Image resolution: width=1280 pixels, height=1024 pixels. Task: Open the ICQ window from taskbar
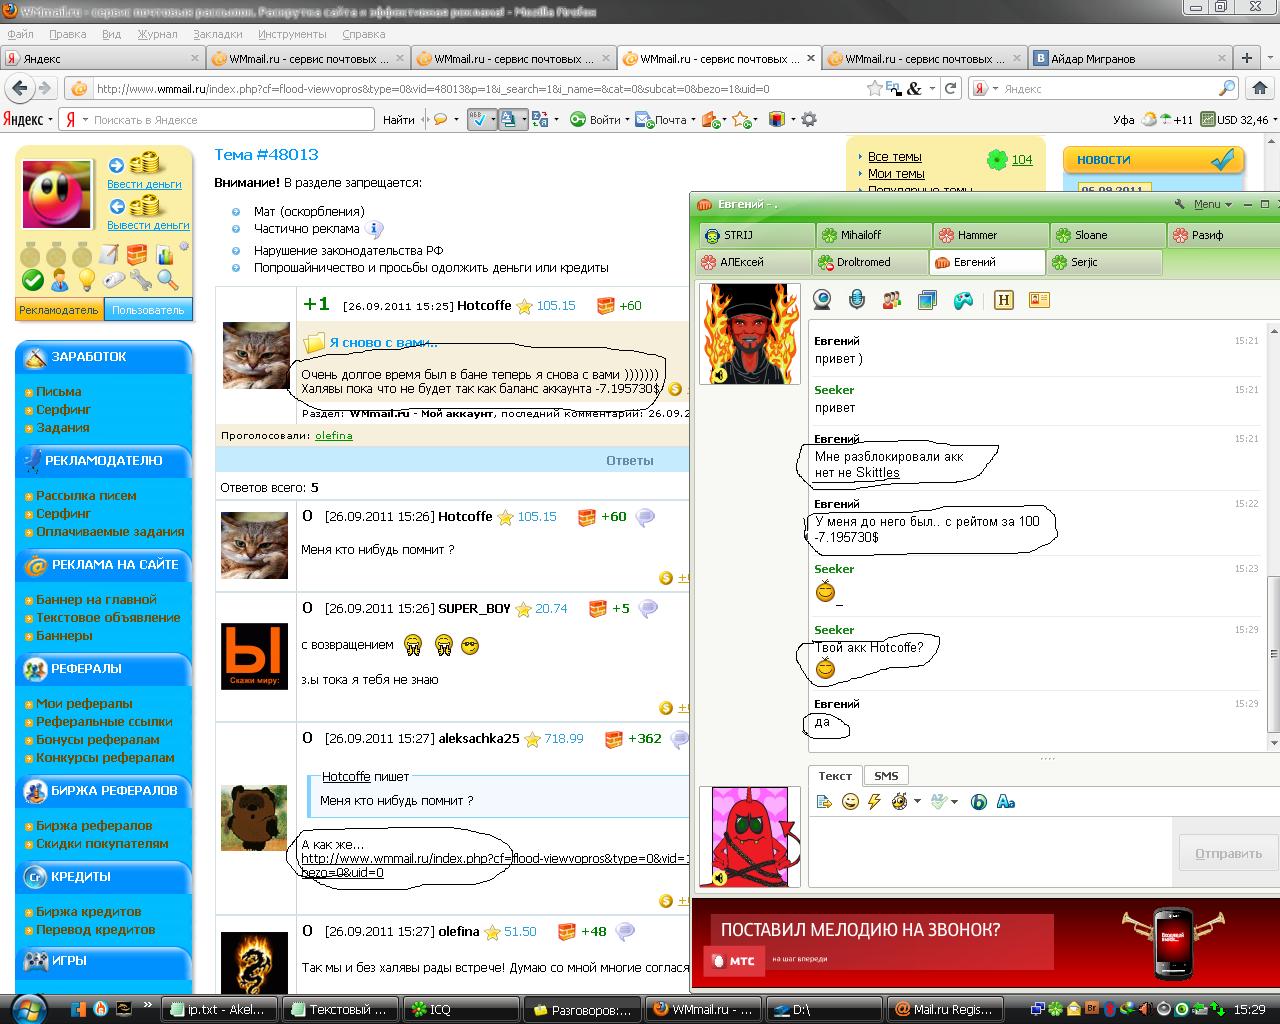click(x=461, y=1009)
